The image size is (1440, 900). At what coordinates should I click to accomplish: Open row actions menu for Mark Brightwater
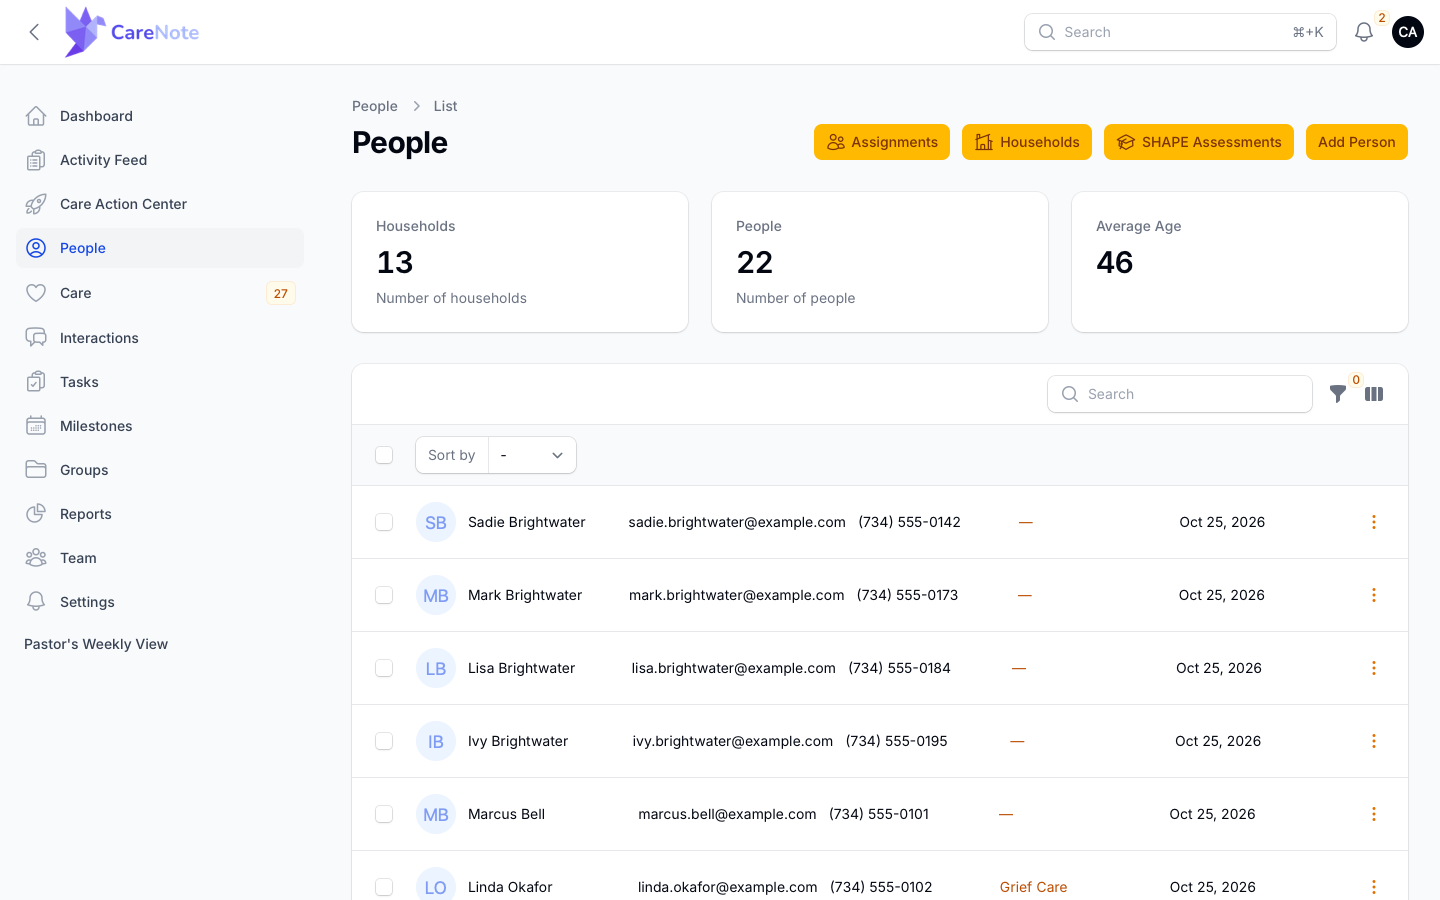pyautogui.click(x=1374, y=595)
